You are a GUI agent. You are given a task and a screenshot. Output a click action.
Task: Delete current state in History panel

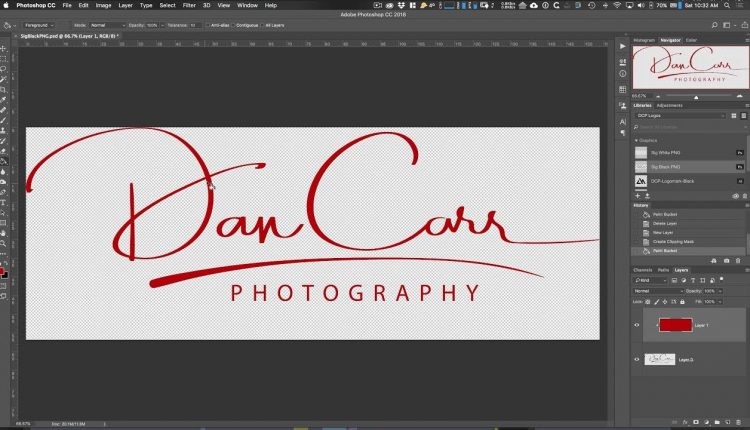(738, 261)
